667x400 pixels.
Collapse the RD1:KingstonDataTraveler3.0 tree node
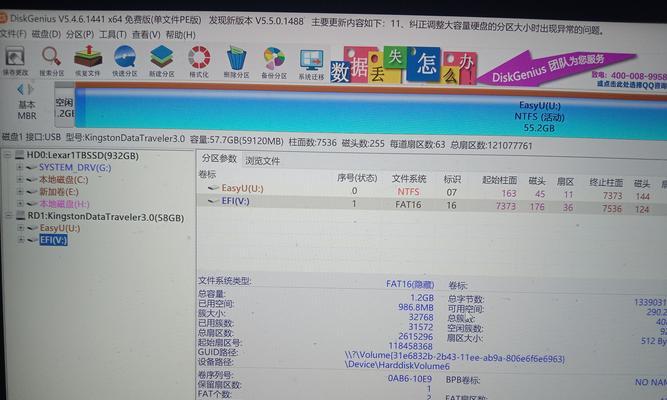8,216
